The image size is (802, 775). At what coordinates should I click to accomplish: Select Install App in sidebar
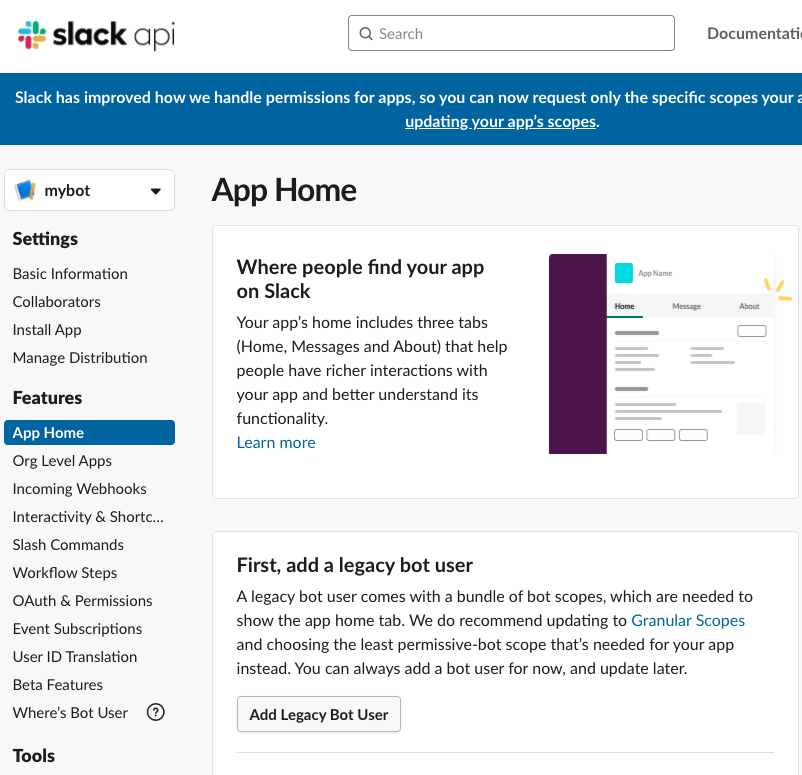click(47, 330)
